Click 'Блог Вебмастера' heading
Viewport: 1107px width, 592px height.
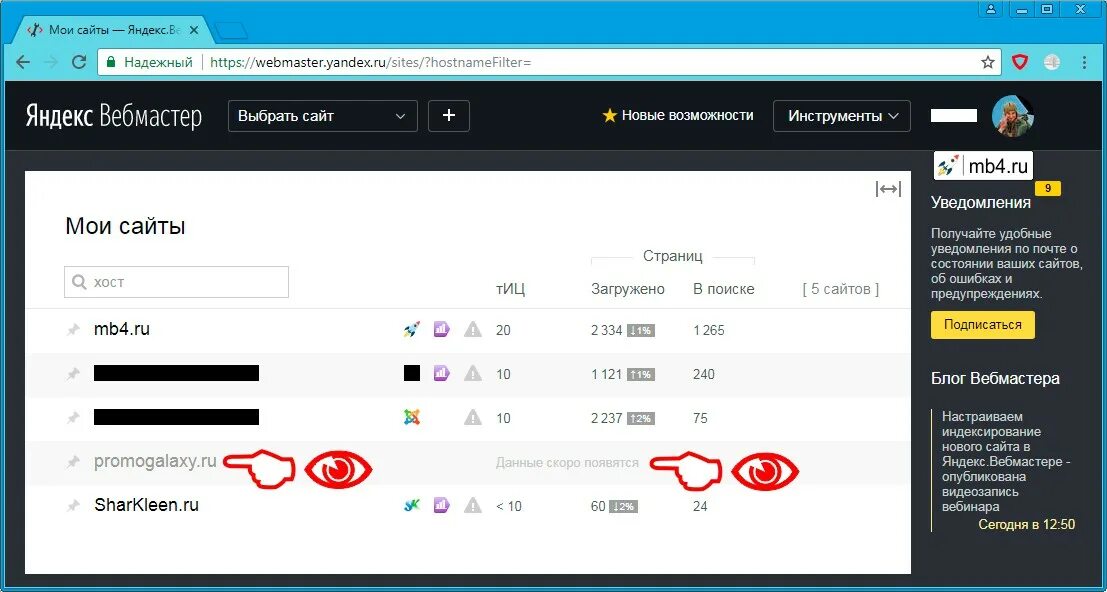[x=995, y=378]
